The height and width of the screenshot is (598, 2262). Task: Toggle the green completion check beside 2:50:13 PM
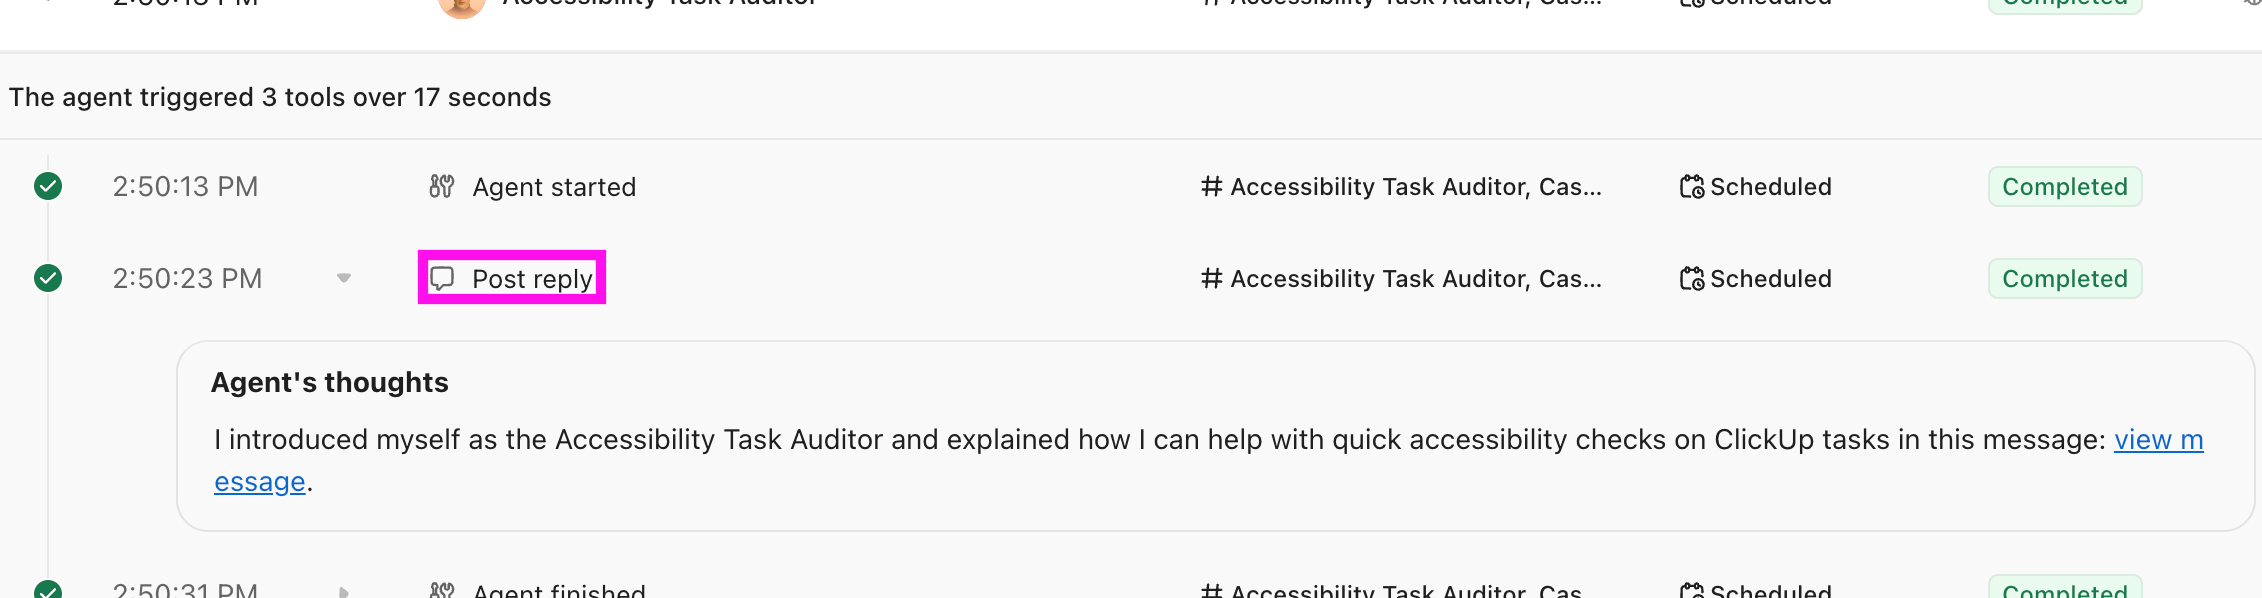[x=47, y=186]
